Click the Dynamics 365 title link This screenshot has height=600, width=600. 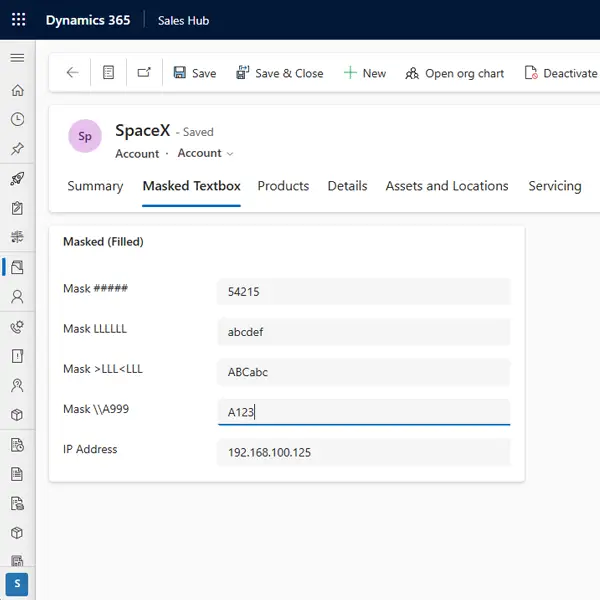click(x=88, y=20)
